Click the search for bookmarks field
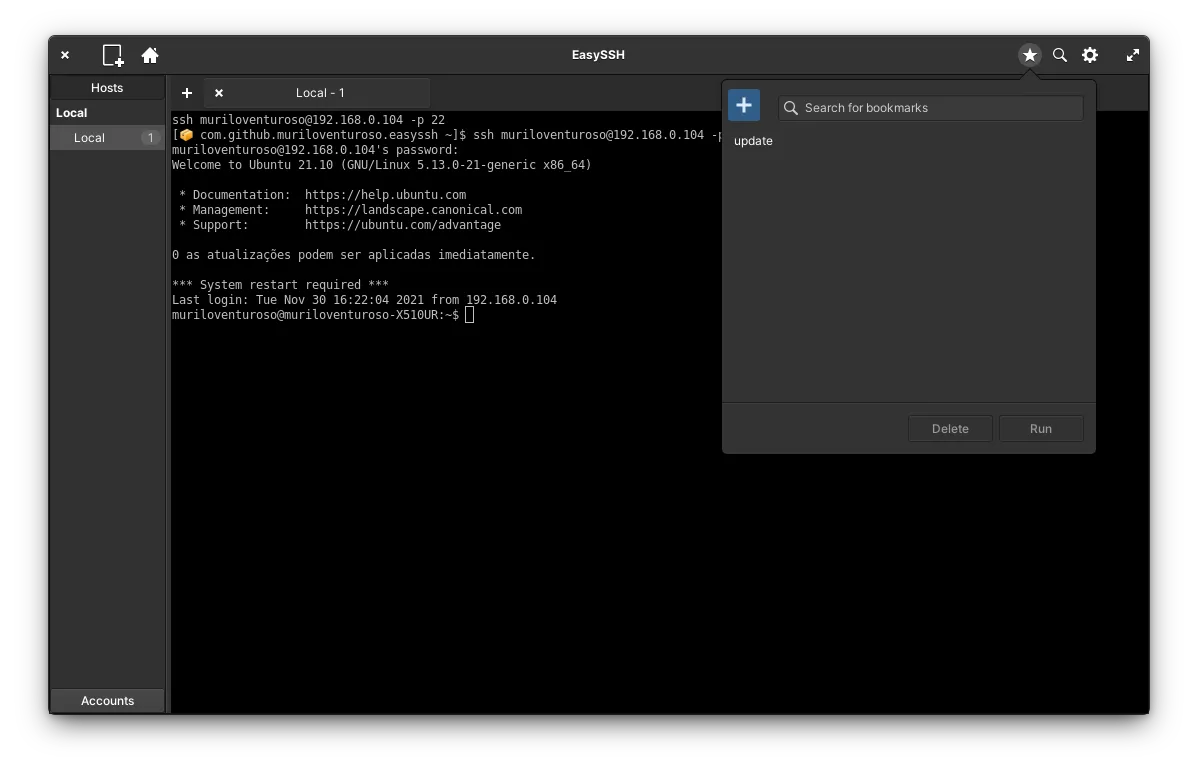This screenshot has width=1198, height=776. [x=930, y=107]
